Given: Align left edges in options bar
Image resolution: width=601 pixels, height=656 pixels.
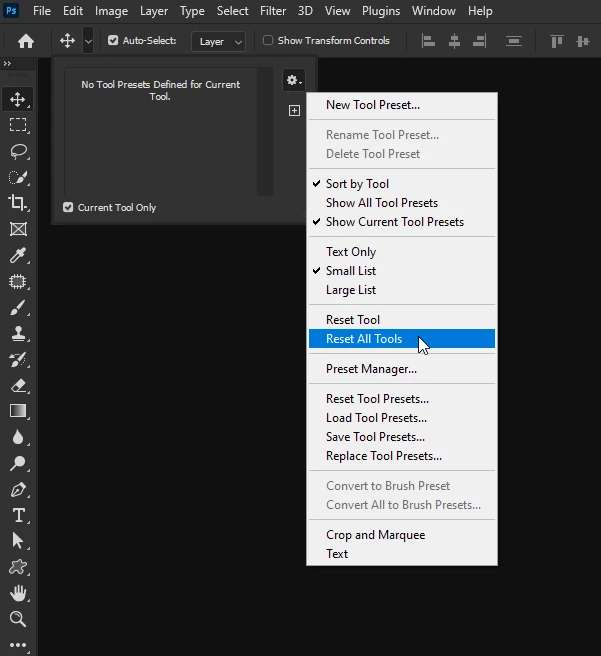Looking at the screenshot, I should [428, 41].
